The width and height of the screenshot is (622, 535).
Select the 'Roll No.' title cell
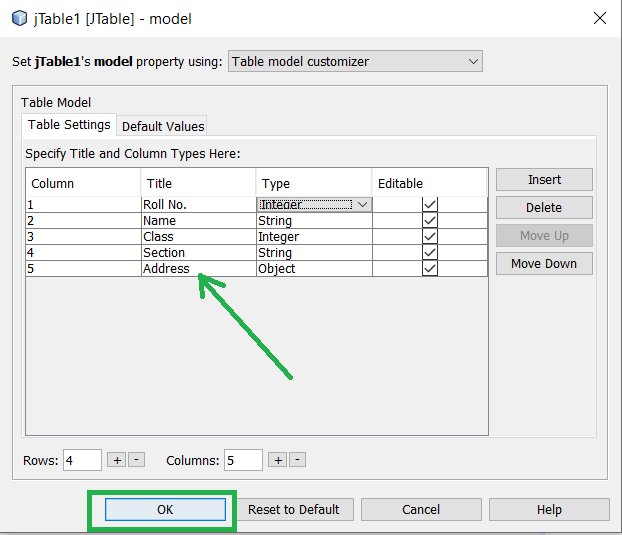(x=199, y=205)
